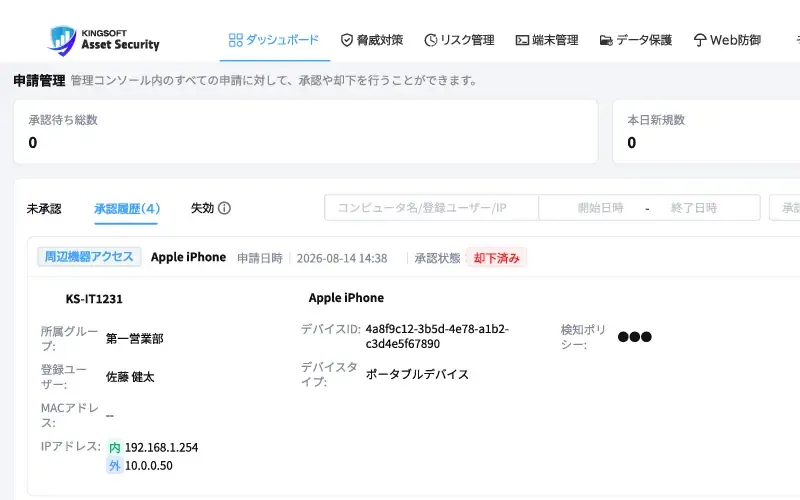This screenshot has width=800, height=500.
Task: Select the 承認履歴(4) tab
Action: 127,209
